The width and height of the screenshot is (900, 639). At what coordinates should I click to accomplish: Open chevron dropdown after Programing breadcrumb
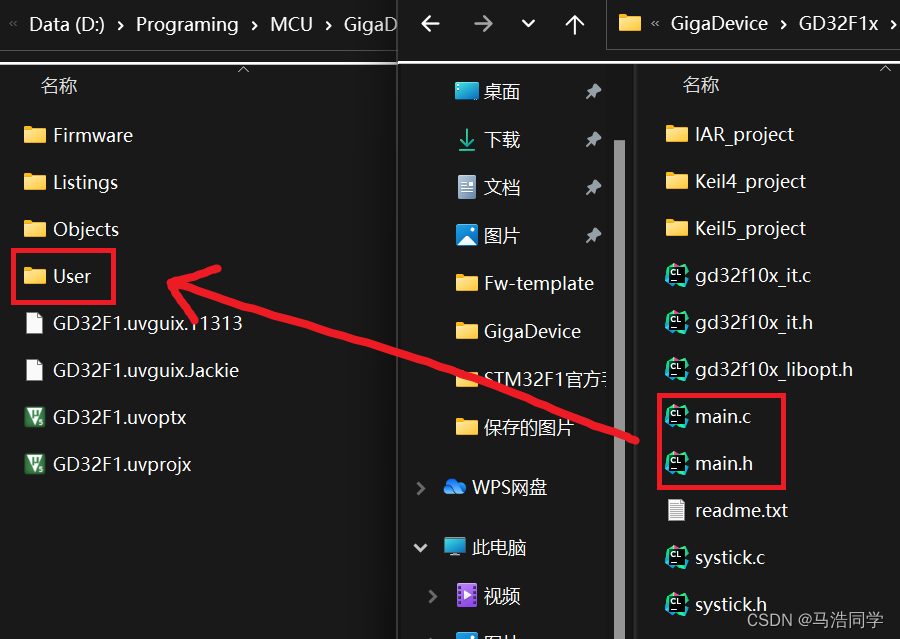tap(254, 25)
